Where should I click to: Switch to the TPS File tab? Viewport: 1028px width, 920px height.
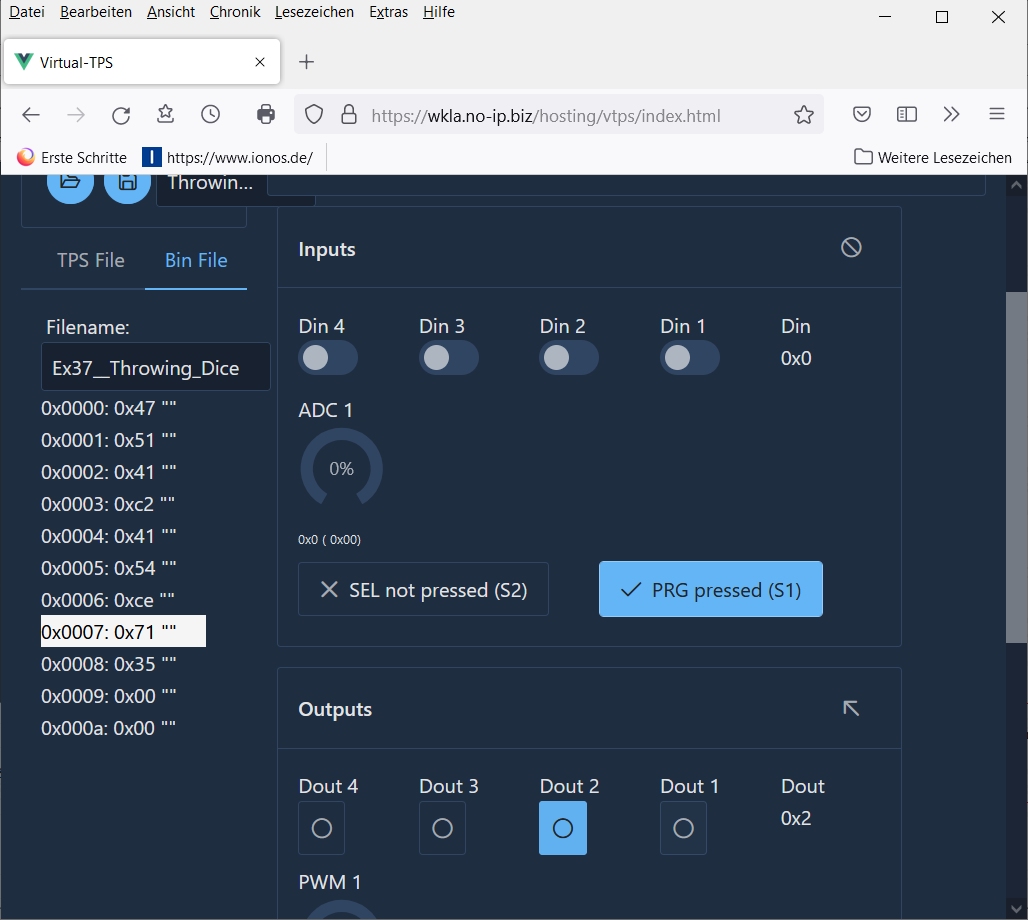[x=91, y=260]
